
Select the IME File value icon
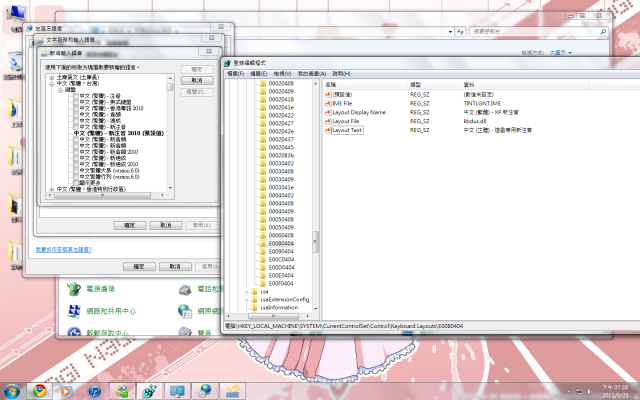[327, 104]
